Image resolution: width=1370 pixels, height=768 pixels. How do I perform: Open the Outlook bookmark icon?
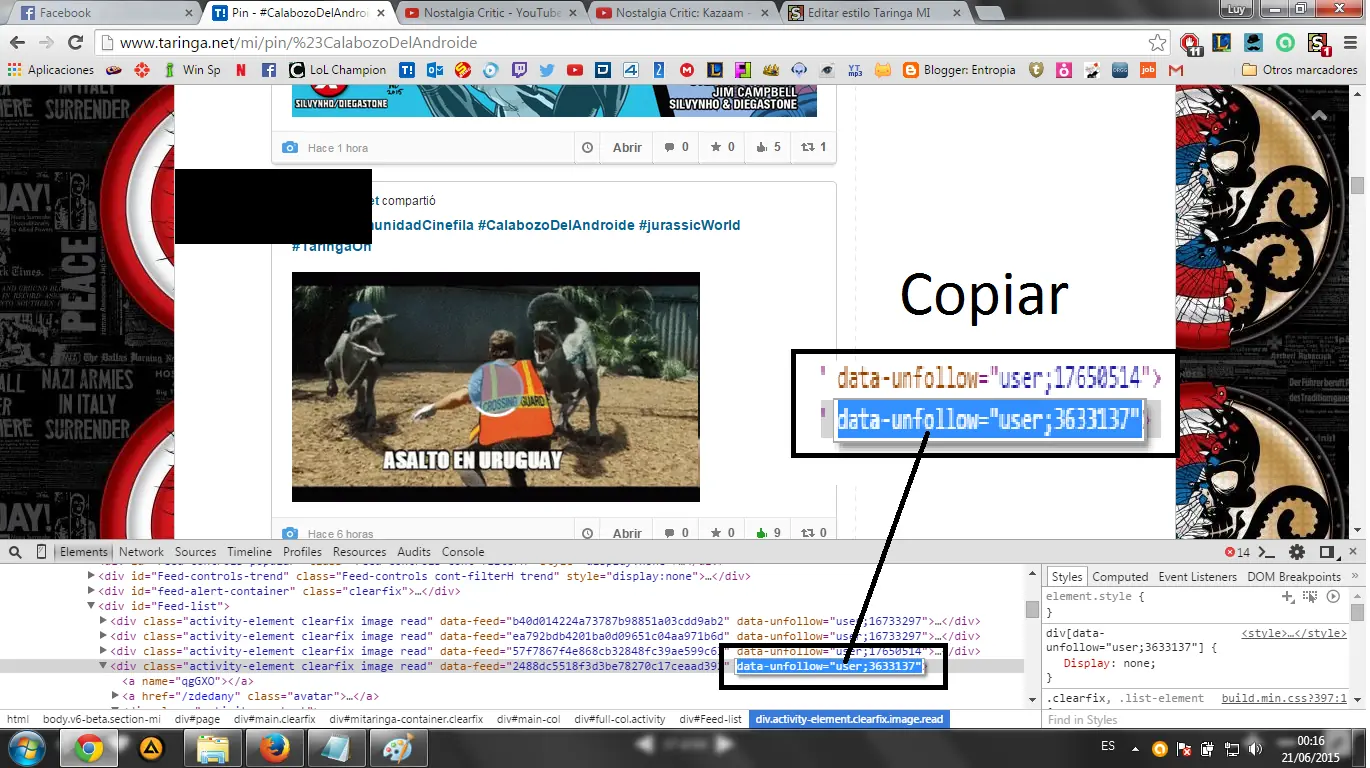click(434, 70)
